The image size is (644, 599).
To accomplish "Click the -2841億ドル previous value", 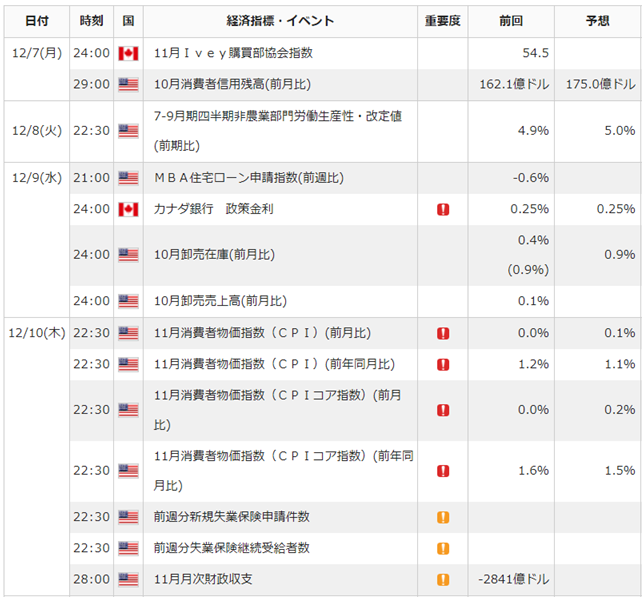I will pyautogui.click(x=514, y=579).
